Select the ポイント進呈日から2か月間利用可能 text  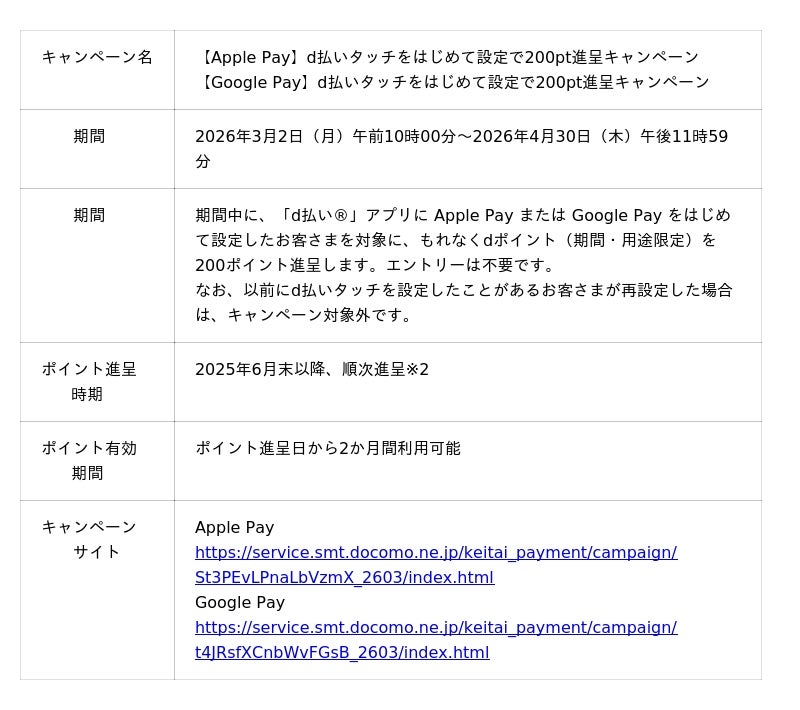tap(327, 449)
